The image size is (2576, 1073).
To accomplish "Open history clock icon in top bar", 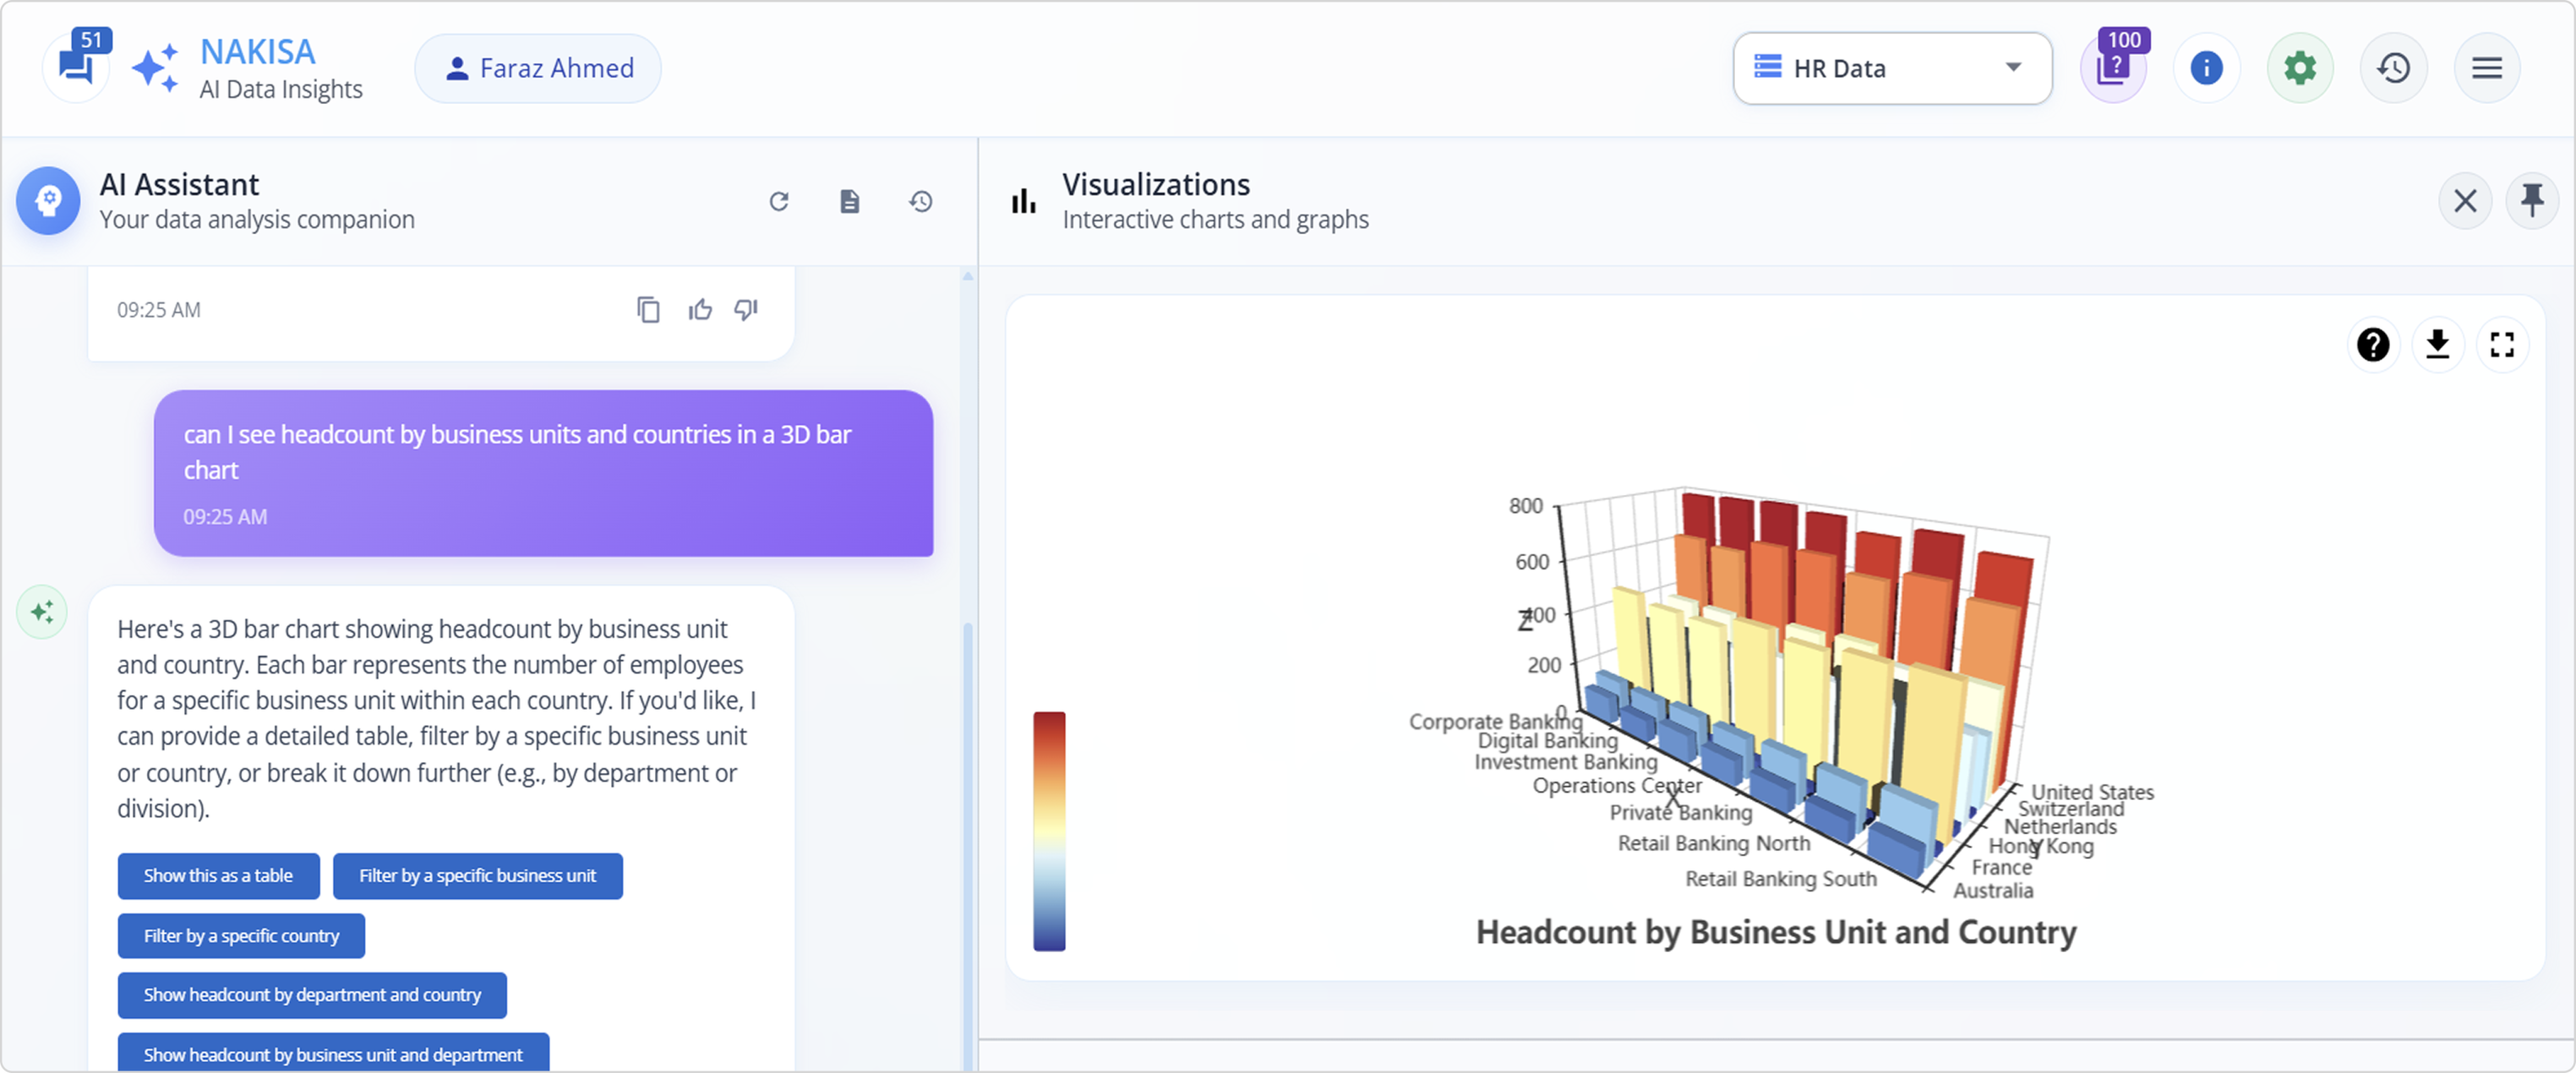I will 2393,68.
